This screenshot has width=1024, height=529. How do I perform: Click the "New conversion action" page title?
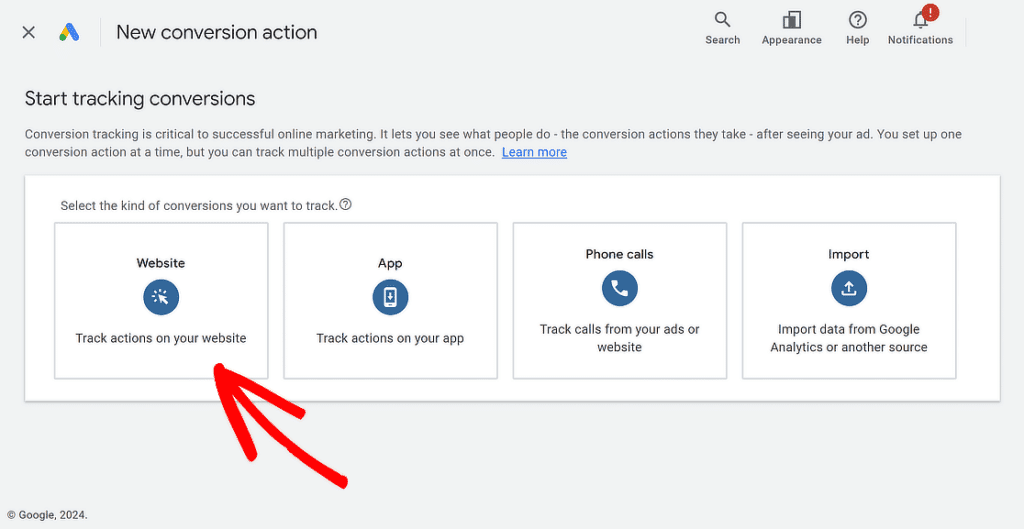217,32
